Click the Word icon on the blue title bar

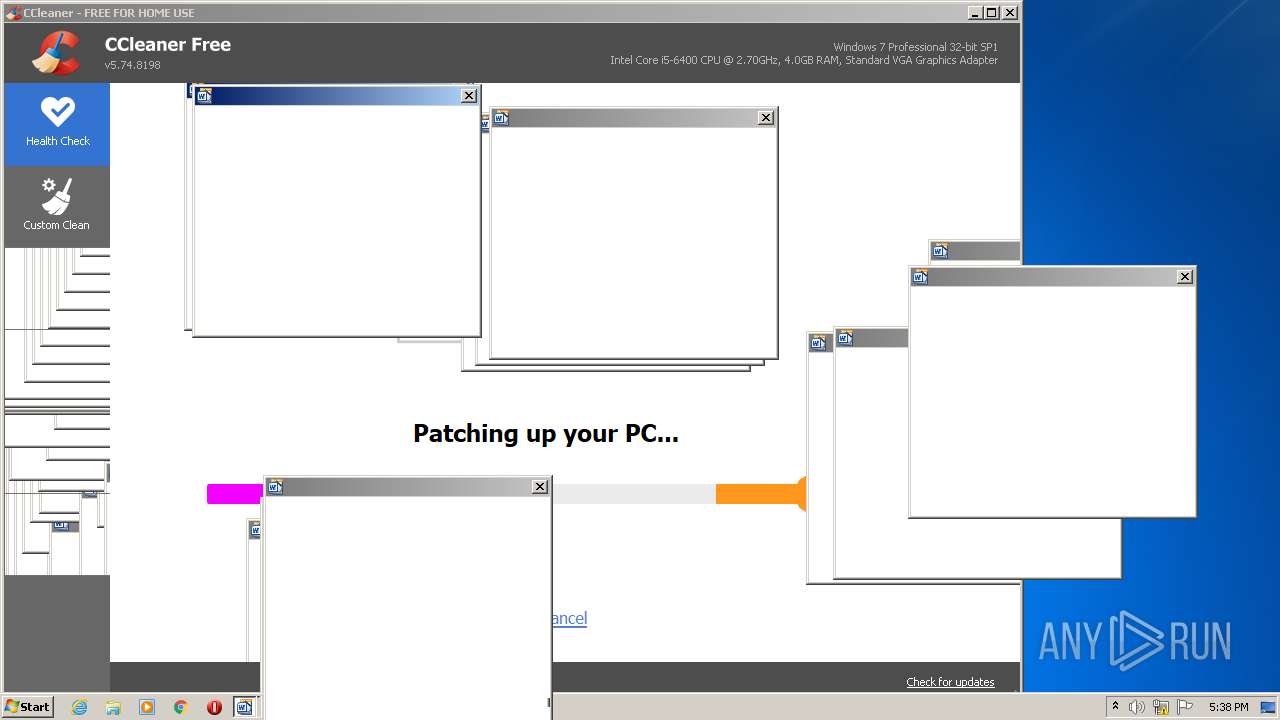point(205,96)
